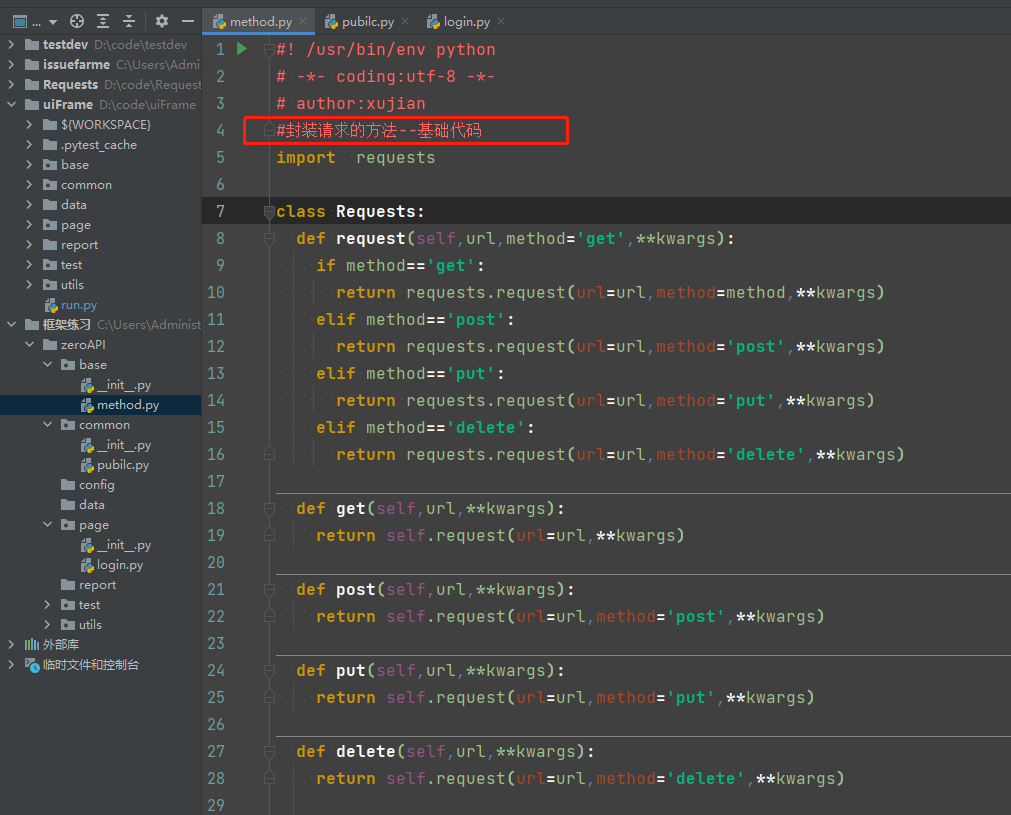The height and width of the screenshot is (815, 1011).
Task: Open project view settings gear
Action: click(x=162, y=21)
